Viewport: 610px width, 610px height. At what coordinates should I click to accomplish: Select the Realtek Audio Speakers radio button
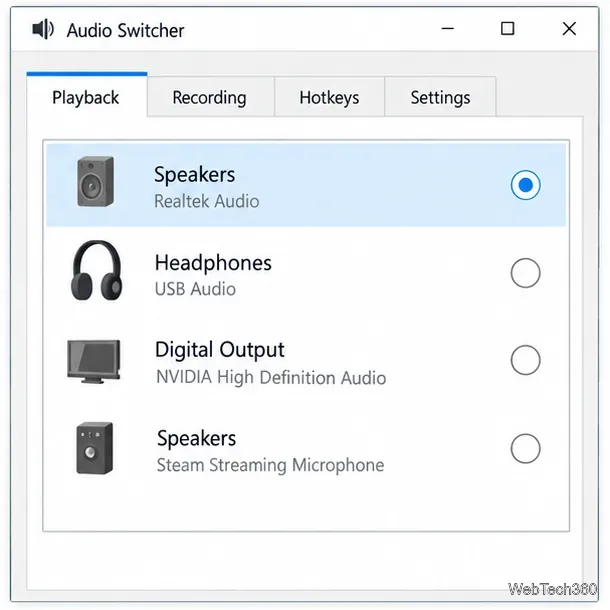(x=525, y=185)
